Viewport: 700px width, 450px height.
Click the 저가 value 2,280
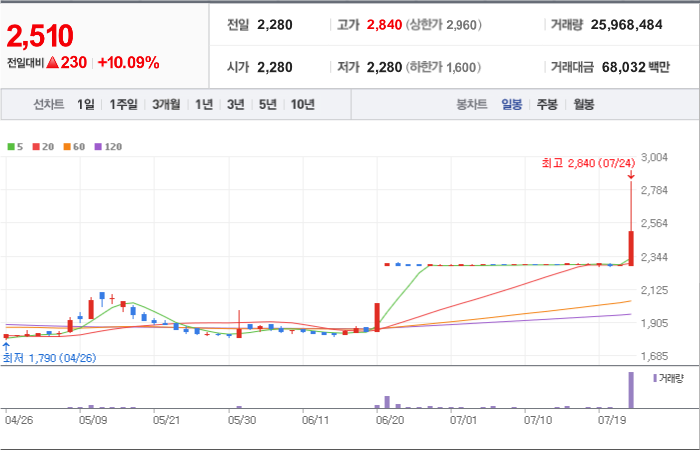point(384,67)
